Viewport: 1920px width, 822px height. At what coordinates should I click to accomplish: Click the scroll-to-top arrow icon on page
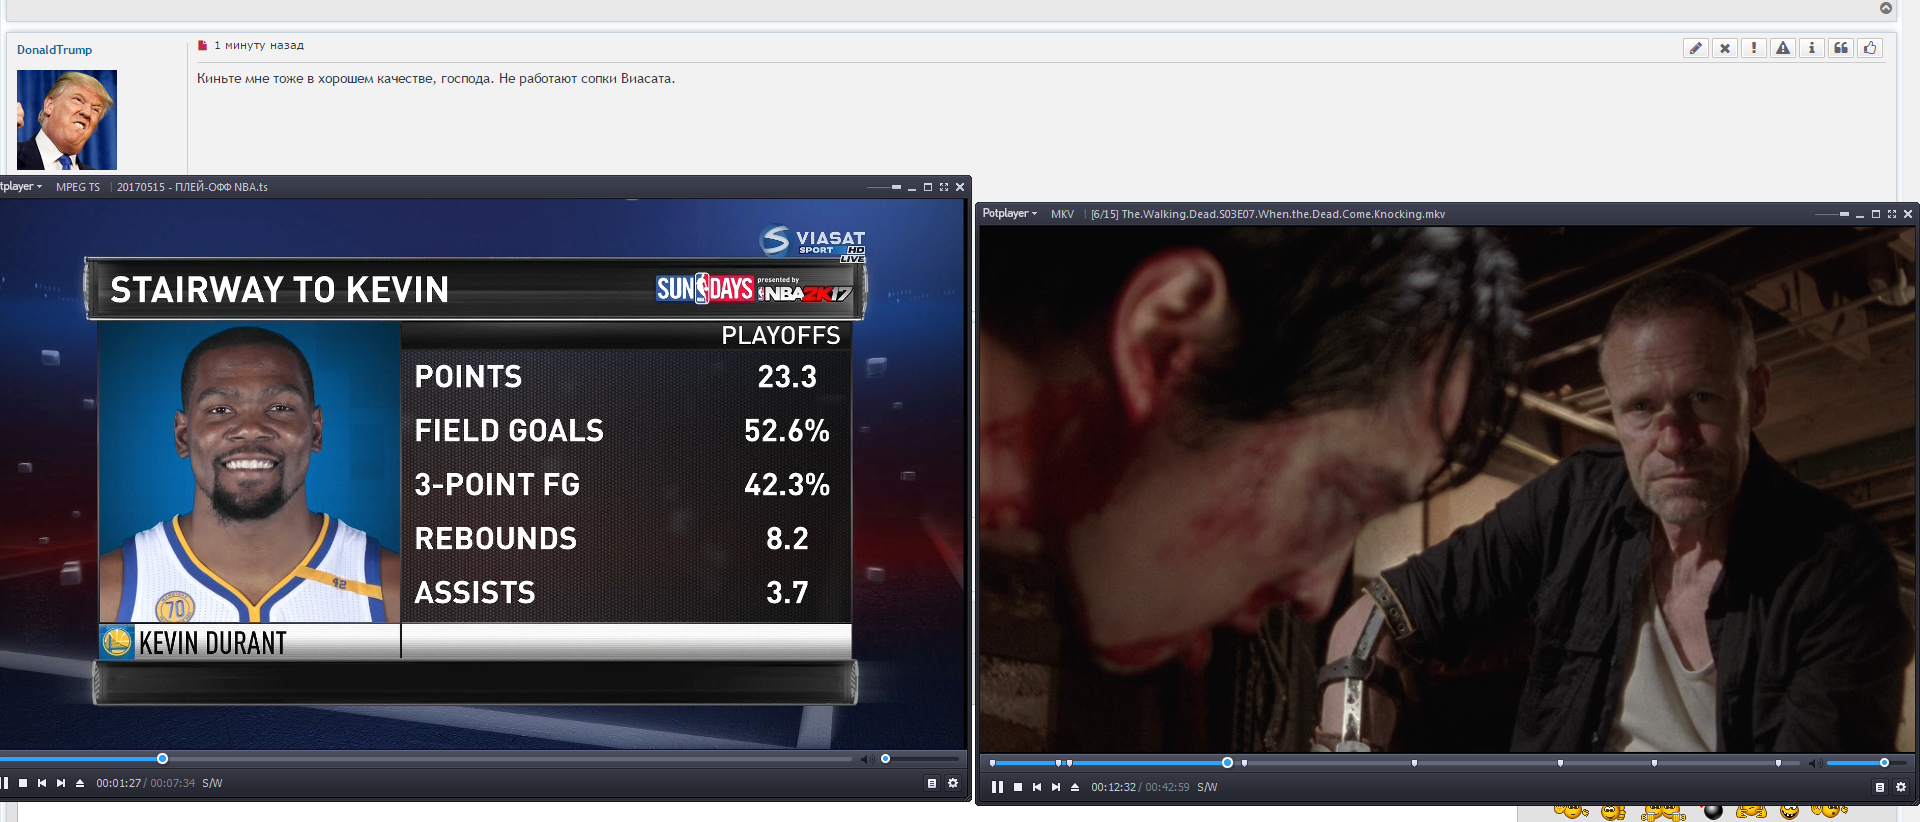point(1886,8)
